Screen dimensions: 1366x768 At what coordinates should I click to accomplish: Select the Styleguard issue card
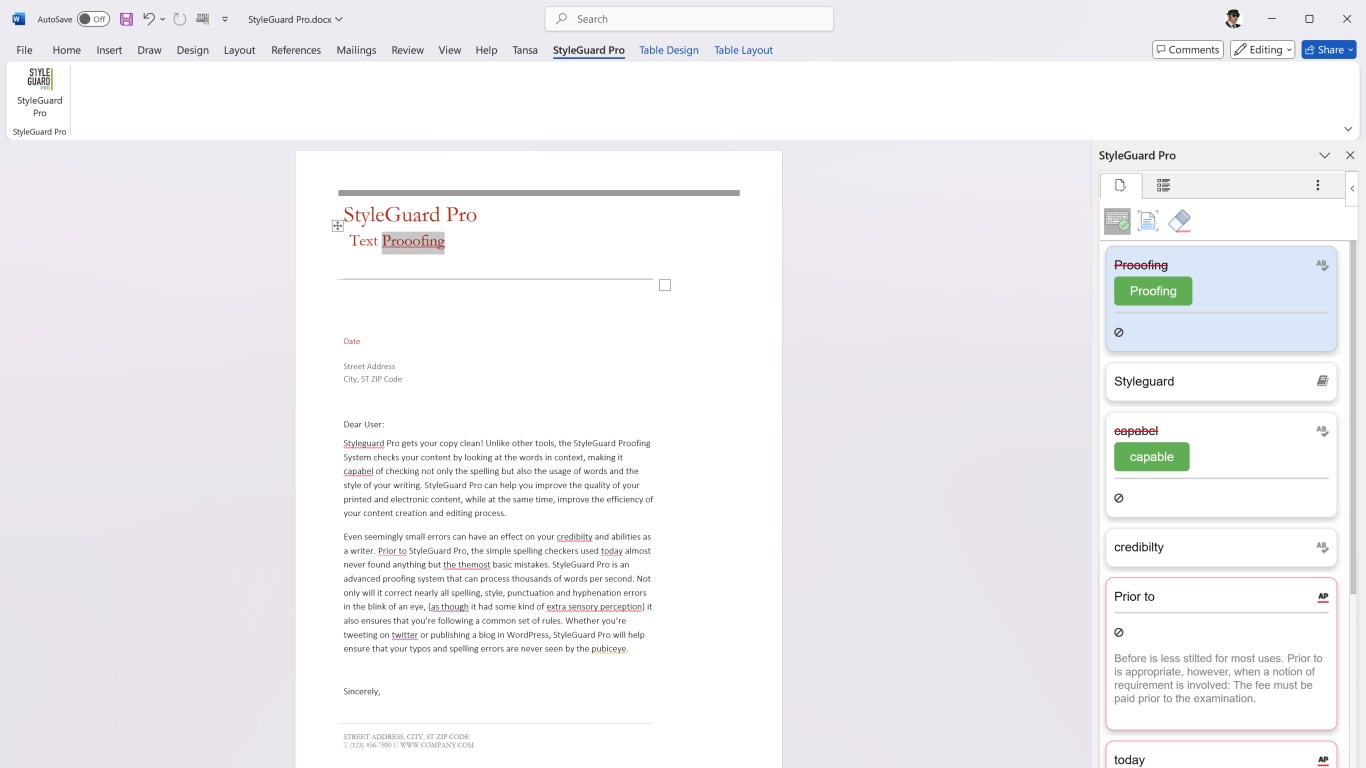(x=1221, y=381)
